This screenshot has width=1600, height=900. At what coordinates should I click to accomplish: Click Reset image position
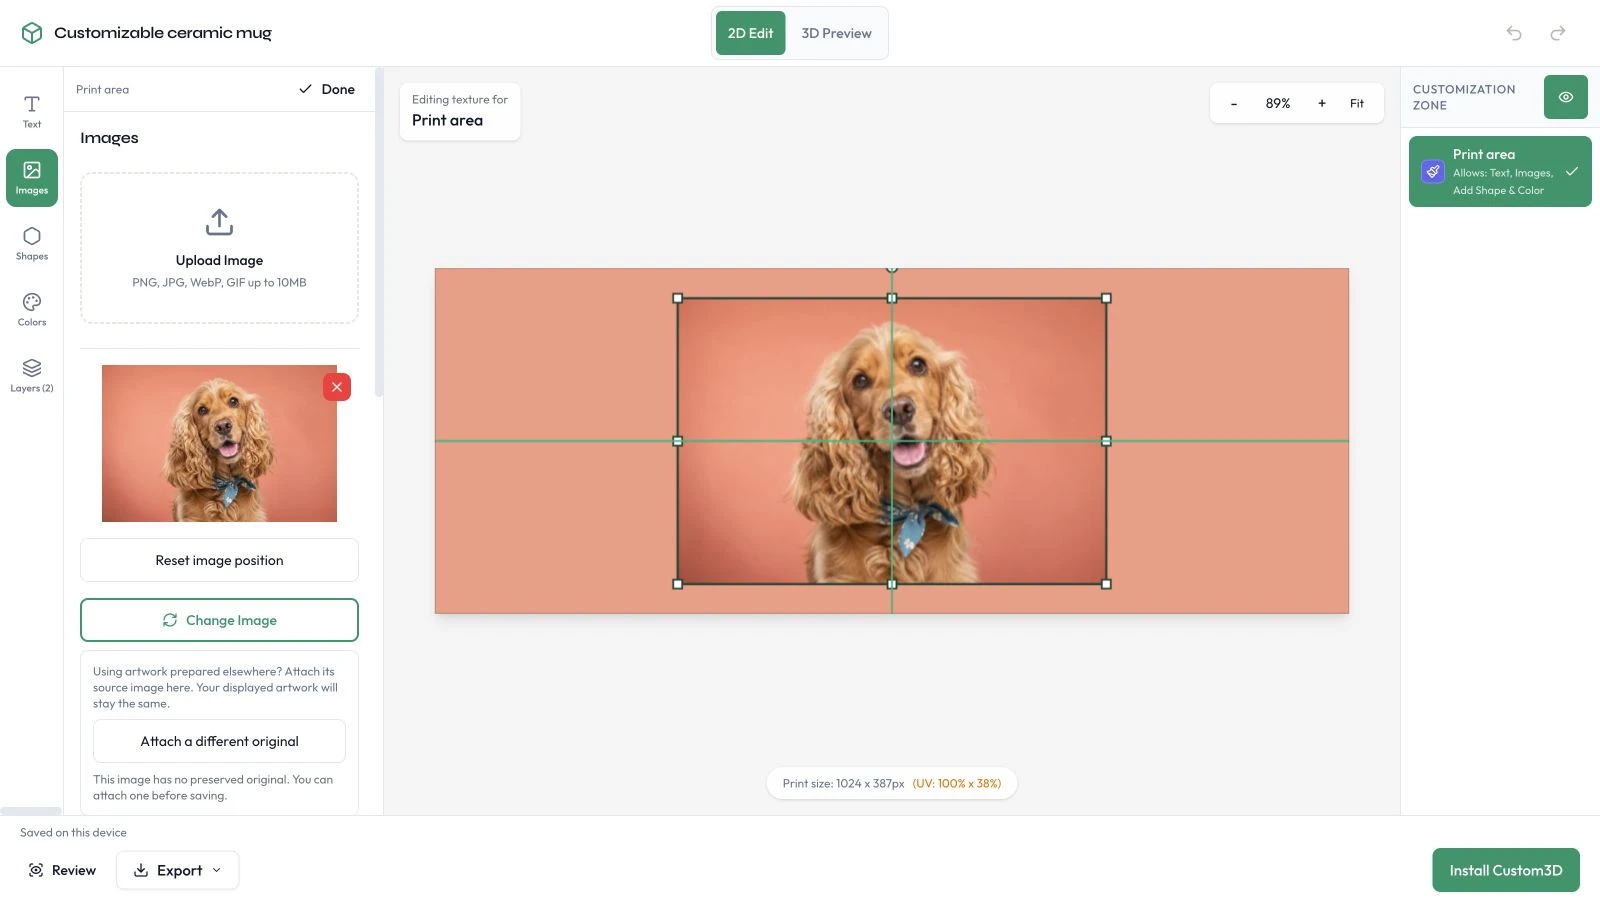coord(219,560)
